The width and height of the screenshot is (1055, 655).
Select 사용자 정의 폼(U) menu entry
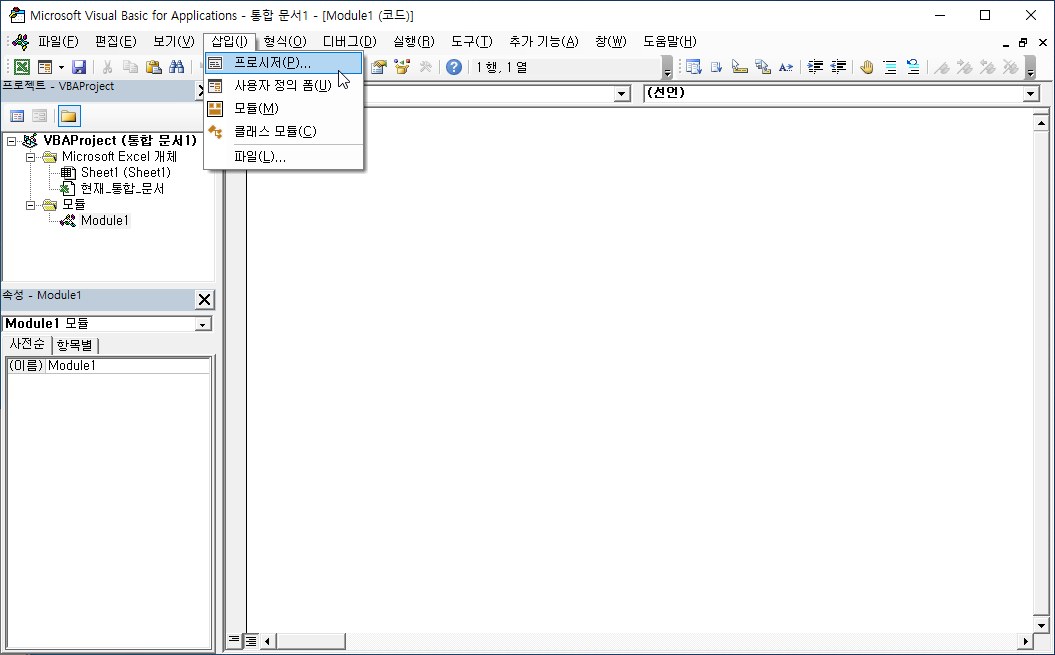point(284,86)
